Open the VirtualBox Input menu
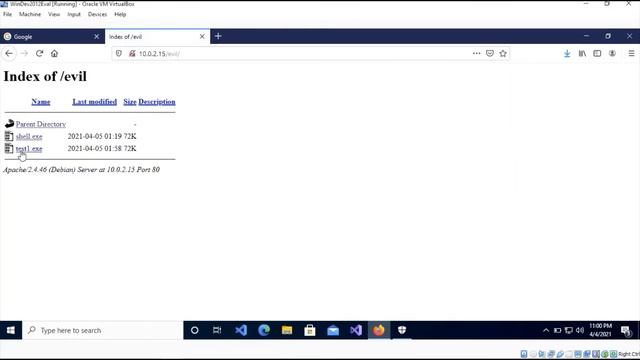Screen dimensions: 640x360 point(74,14)
